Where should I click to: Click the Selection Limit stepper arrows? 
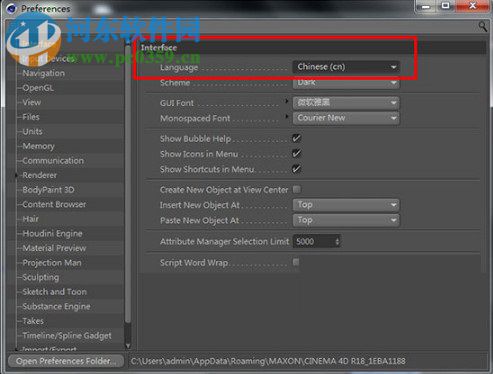click(x=337, y=241)
